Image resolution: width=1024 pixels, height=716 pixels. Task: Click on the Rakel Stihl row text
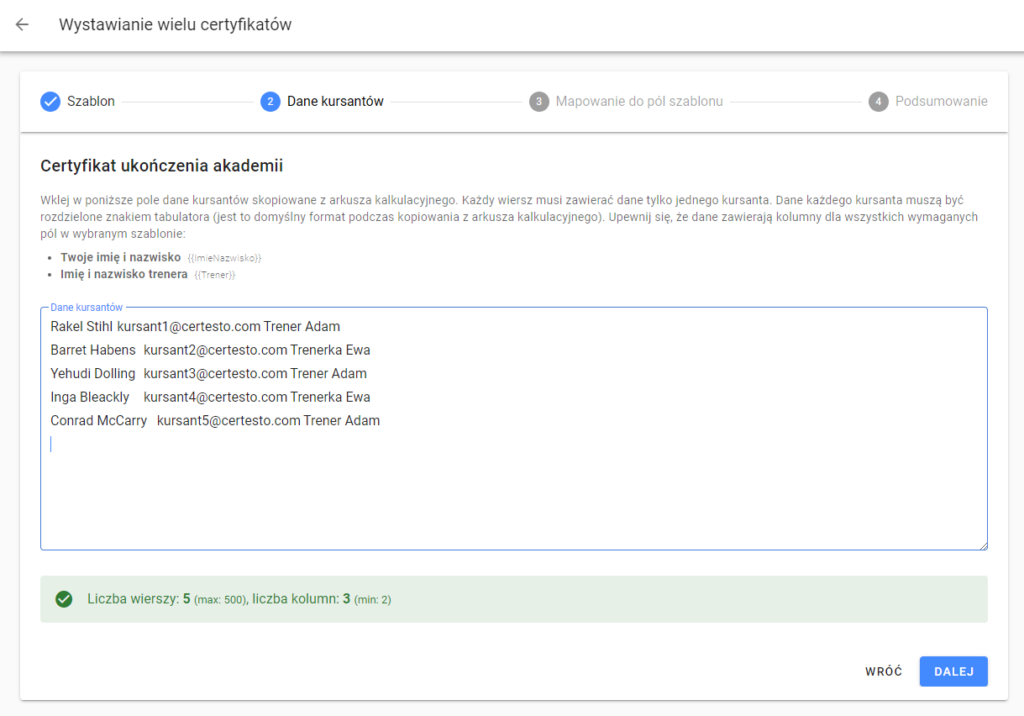click(x=195, y=327)
